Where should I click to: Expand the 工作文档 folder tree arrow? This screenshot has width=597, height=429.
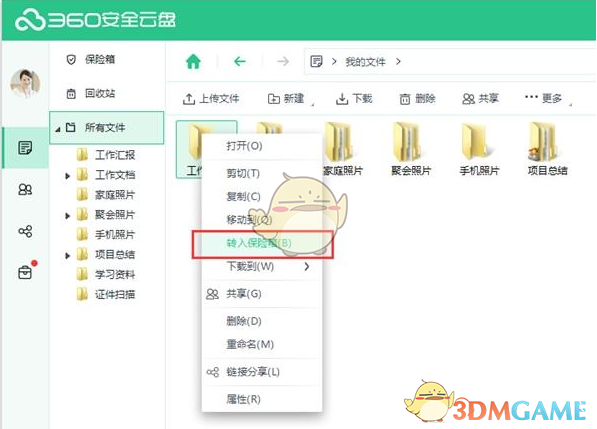67,176
